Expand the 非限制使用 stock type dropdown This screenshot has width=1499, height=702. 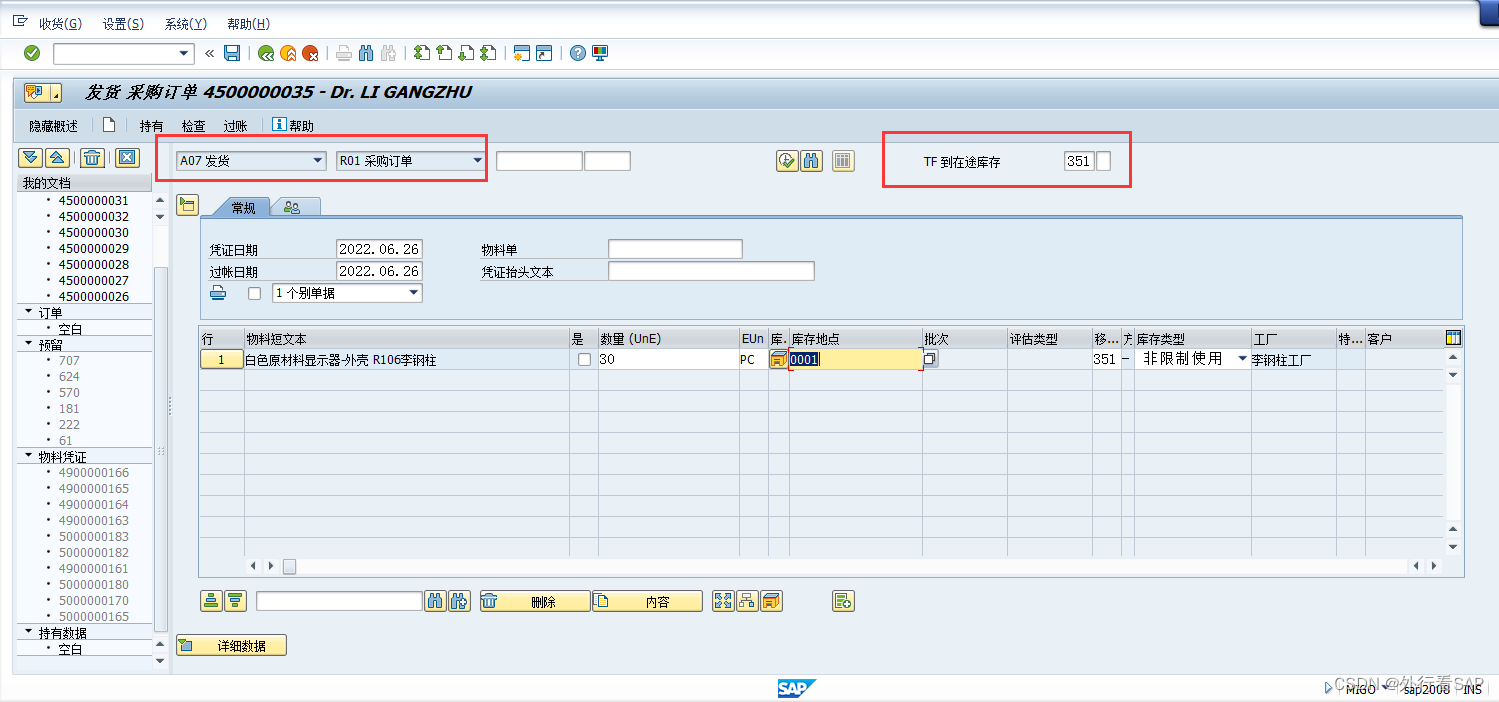(x=1242, y=359)
